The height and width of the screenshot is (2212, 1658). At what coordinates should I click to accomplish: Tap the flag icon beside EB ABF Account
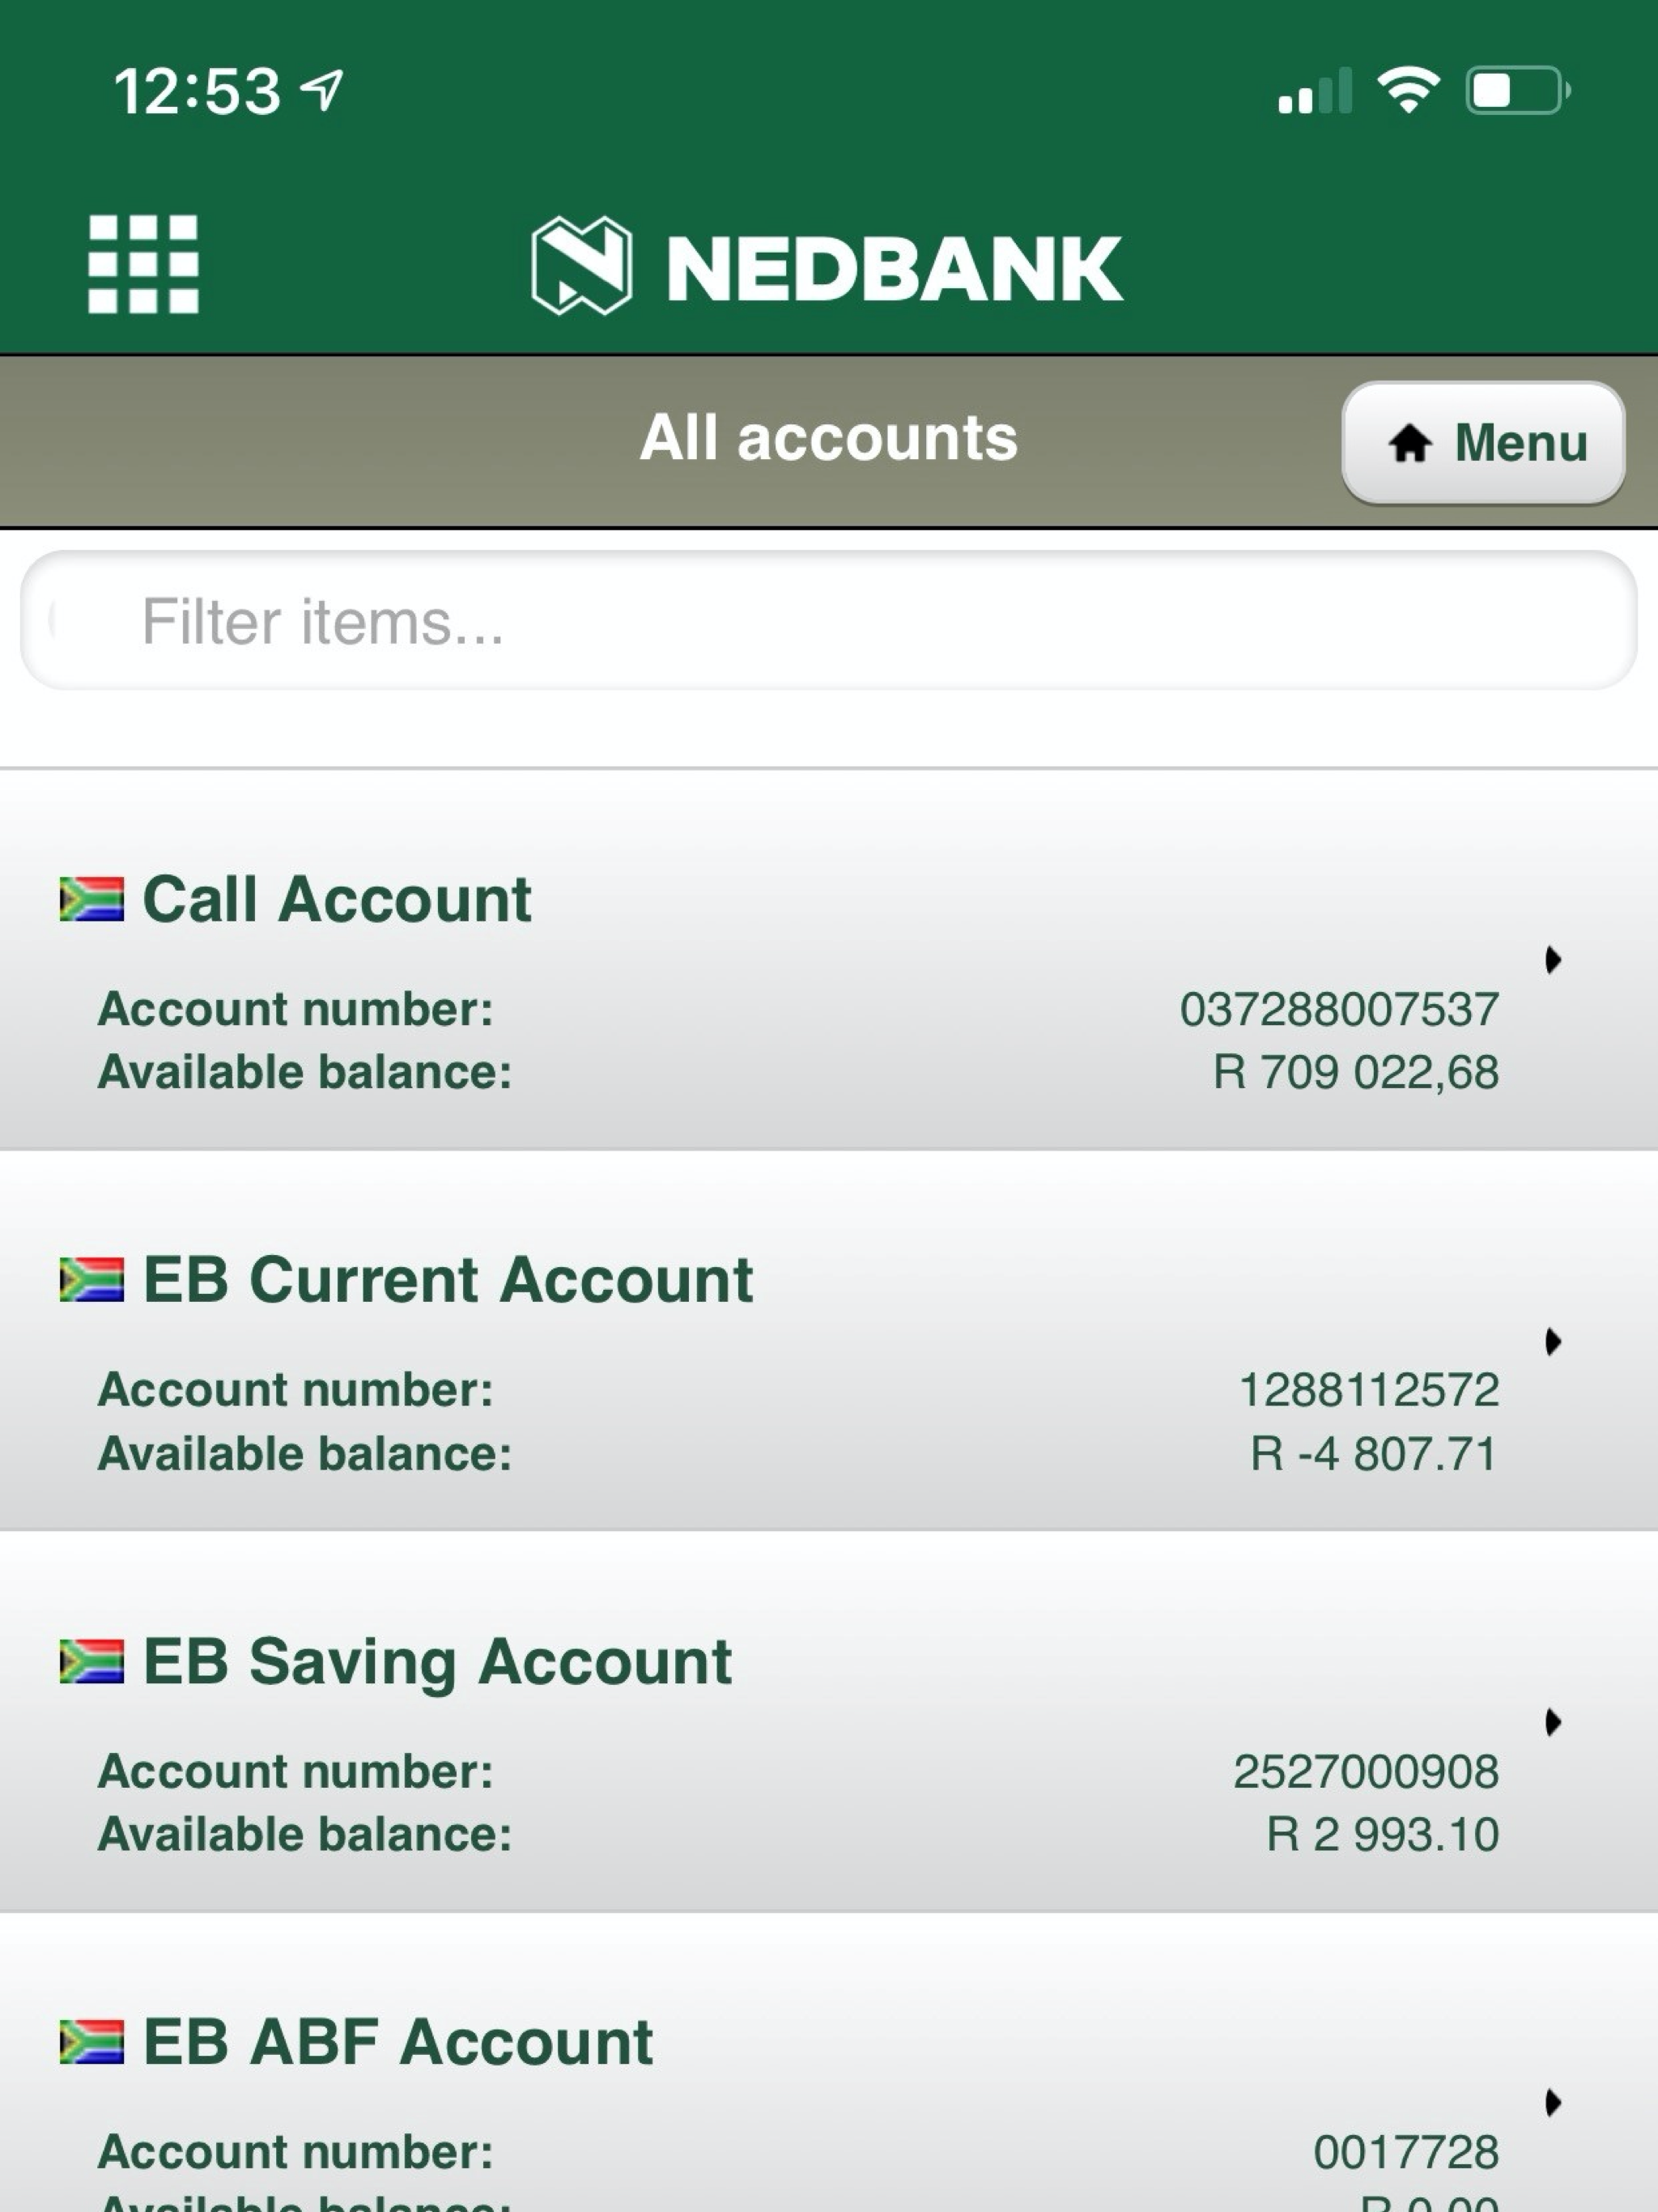coord(92,2042)
